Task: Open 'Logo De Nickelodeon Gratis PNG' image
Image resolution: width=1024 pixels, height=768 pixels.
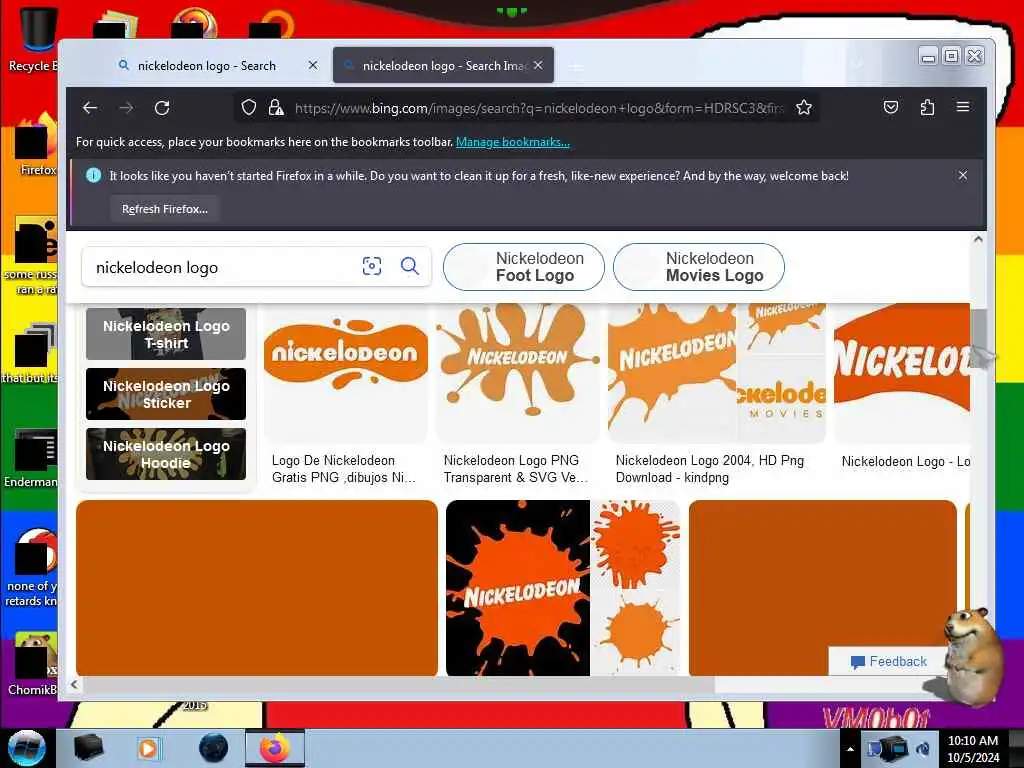Action: pos(345,372)
